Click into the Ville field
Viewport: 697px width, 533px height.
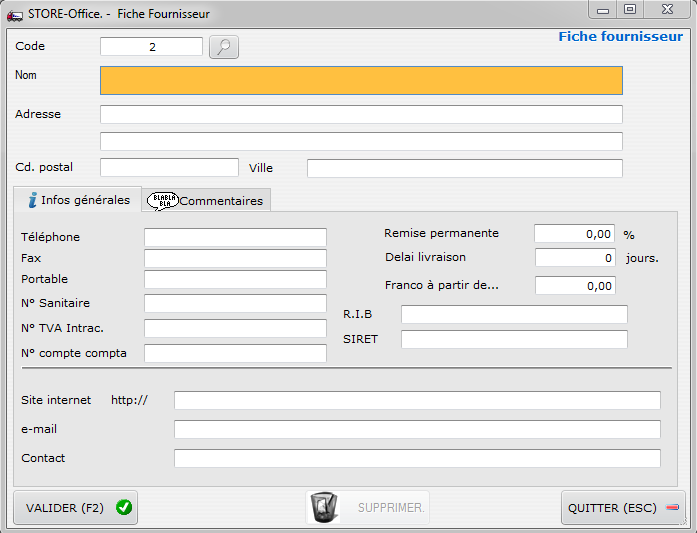pyautogui.click(x=464, y=168)
